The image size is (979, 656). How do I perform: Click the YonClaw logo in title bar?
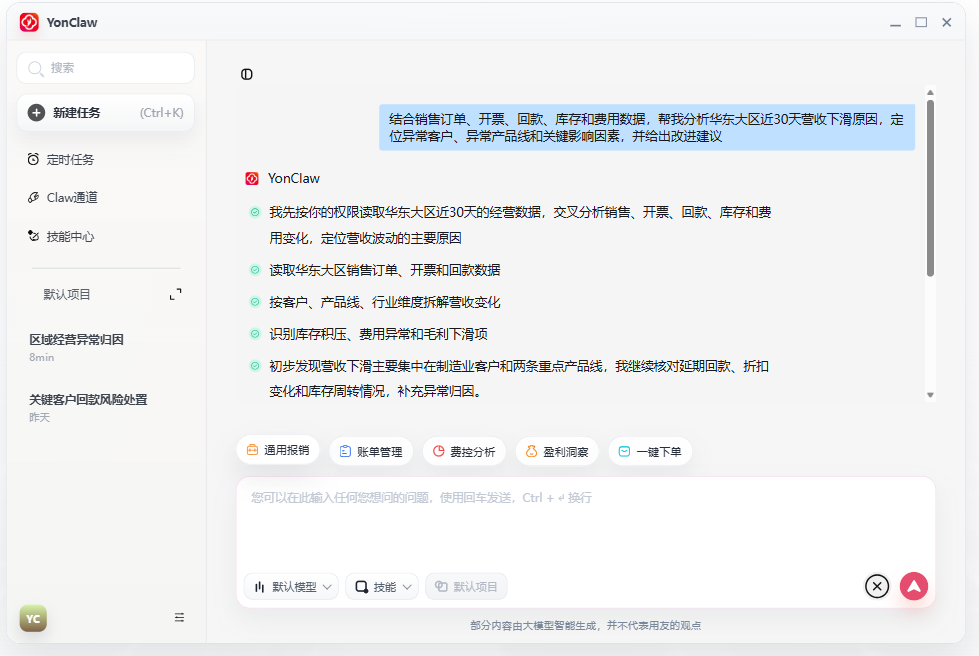(x=29, y=22)
